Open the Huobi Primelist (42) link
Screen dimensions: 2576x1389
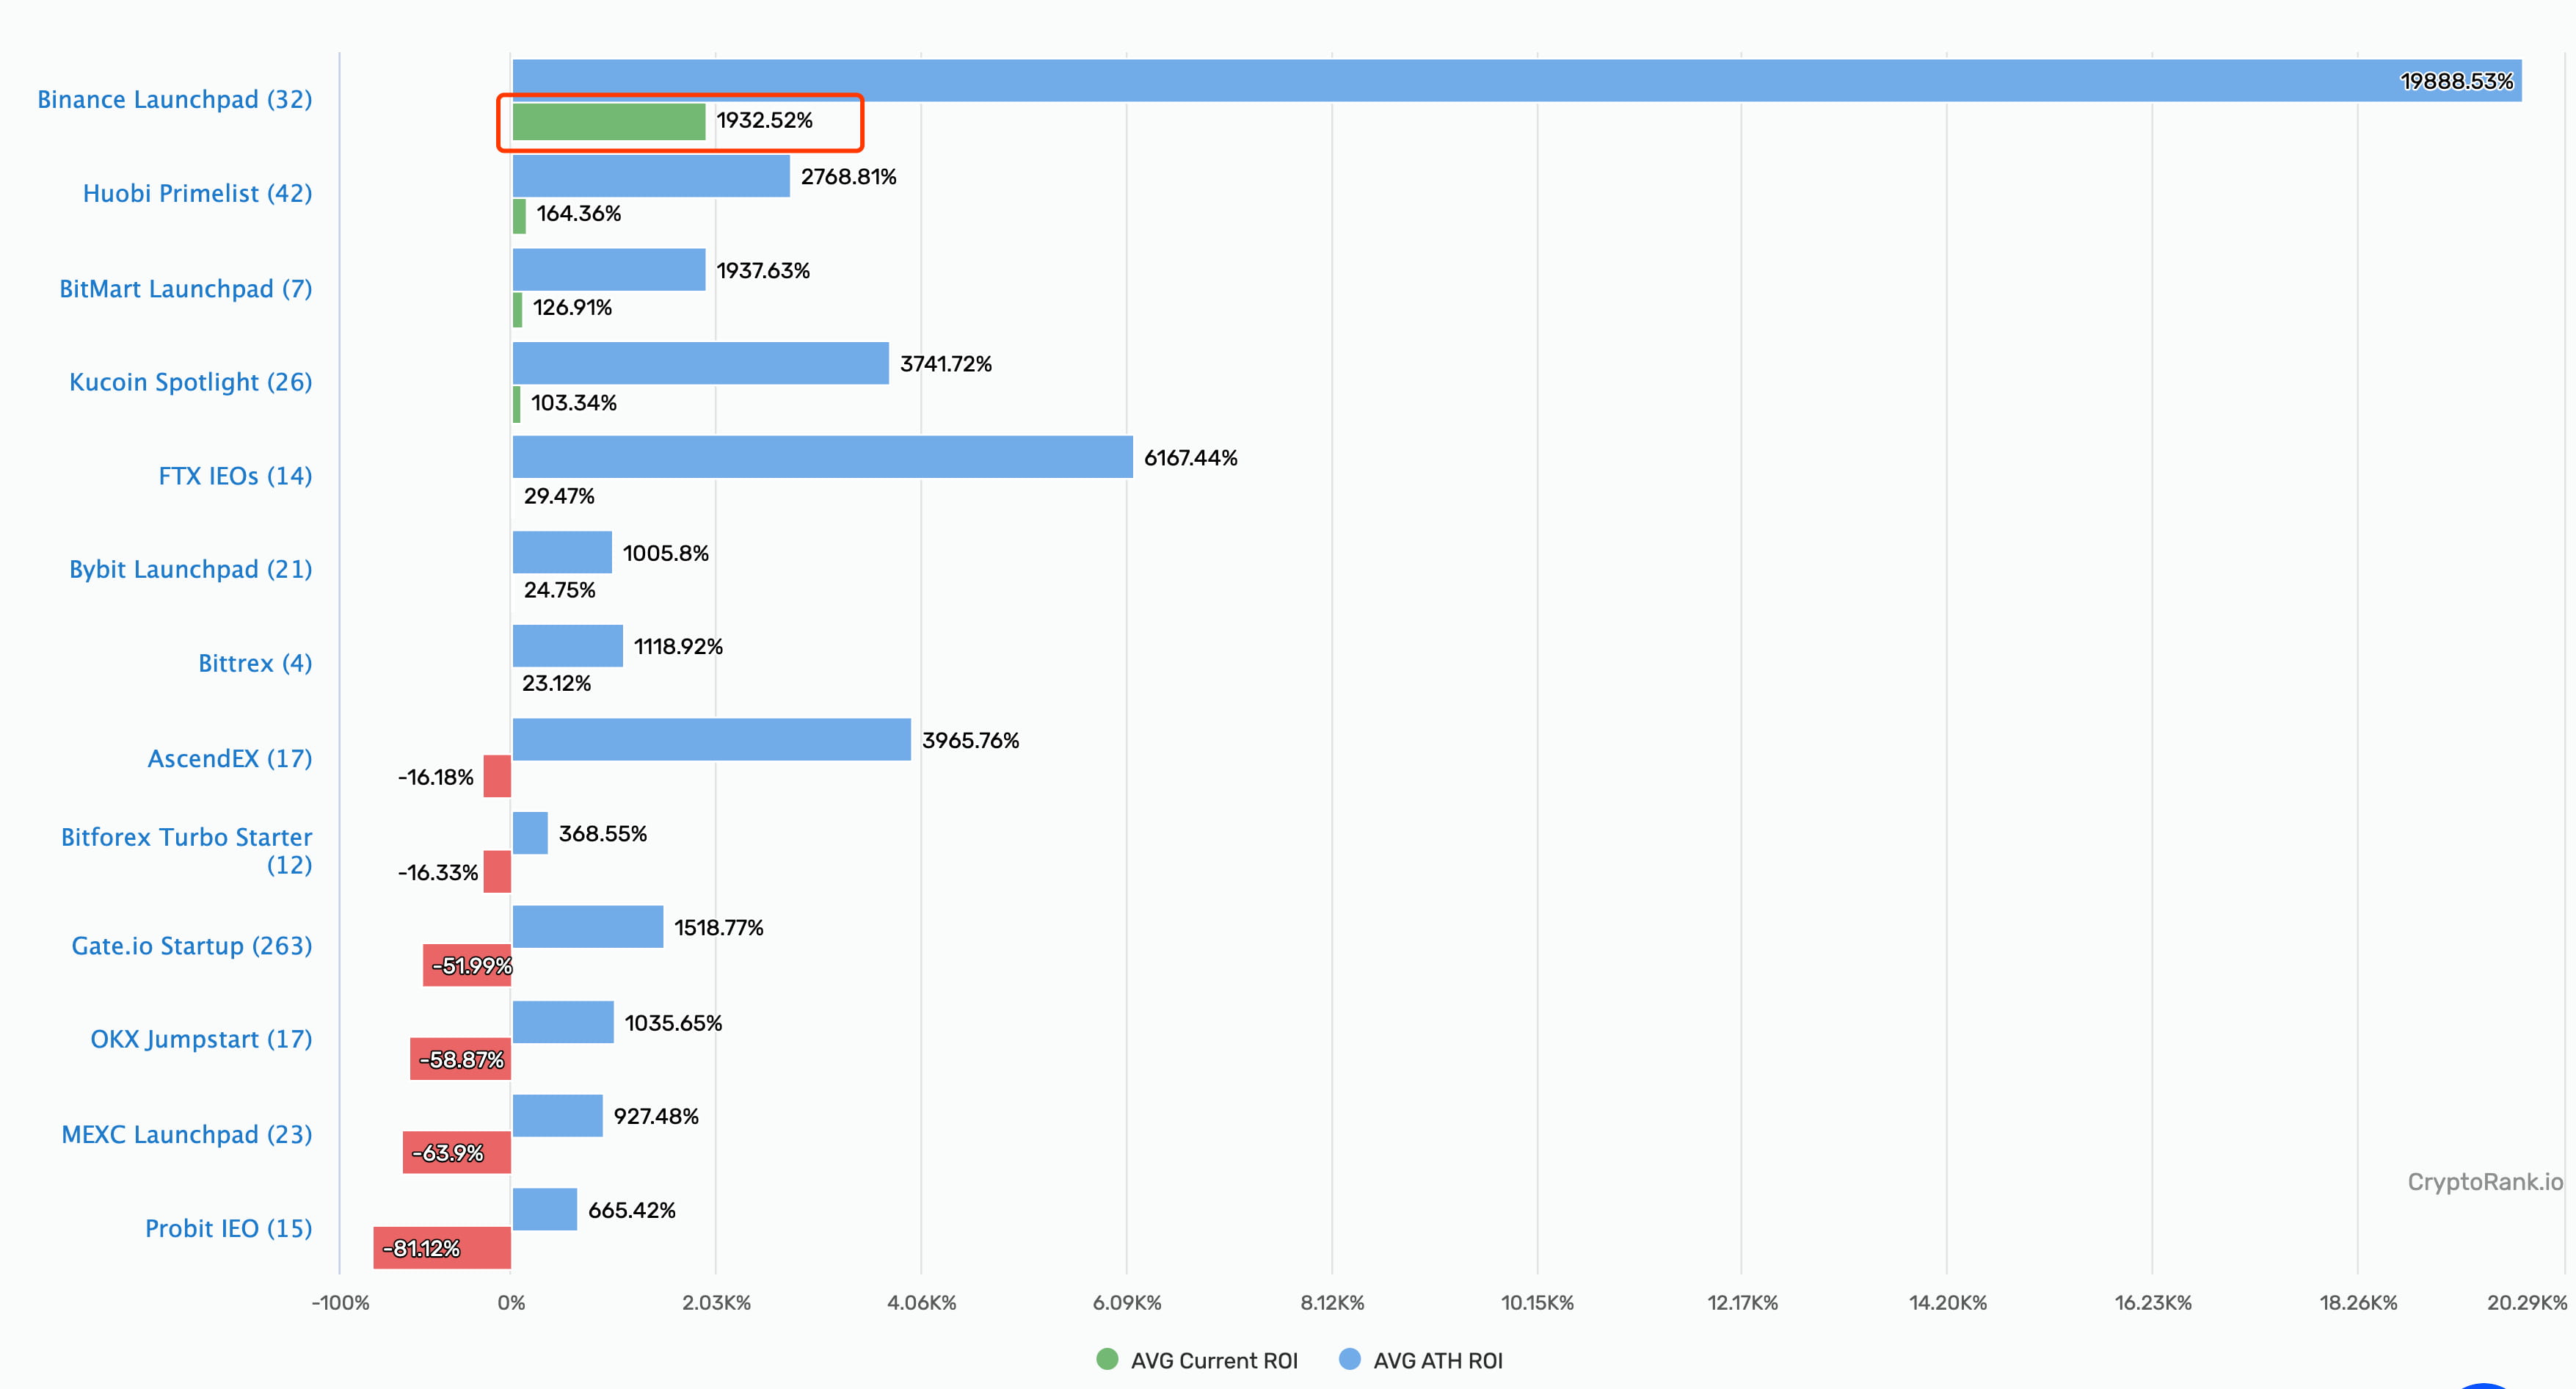197,193
